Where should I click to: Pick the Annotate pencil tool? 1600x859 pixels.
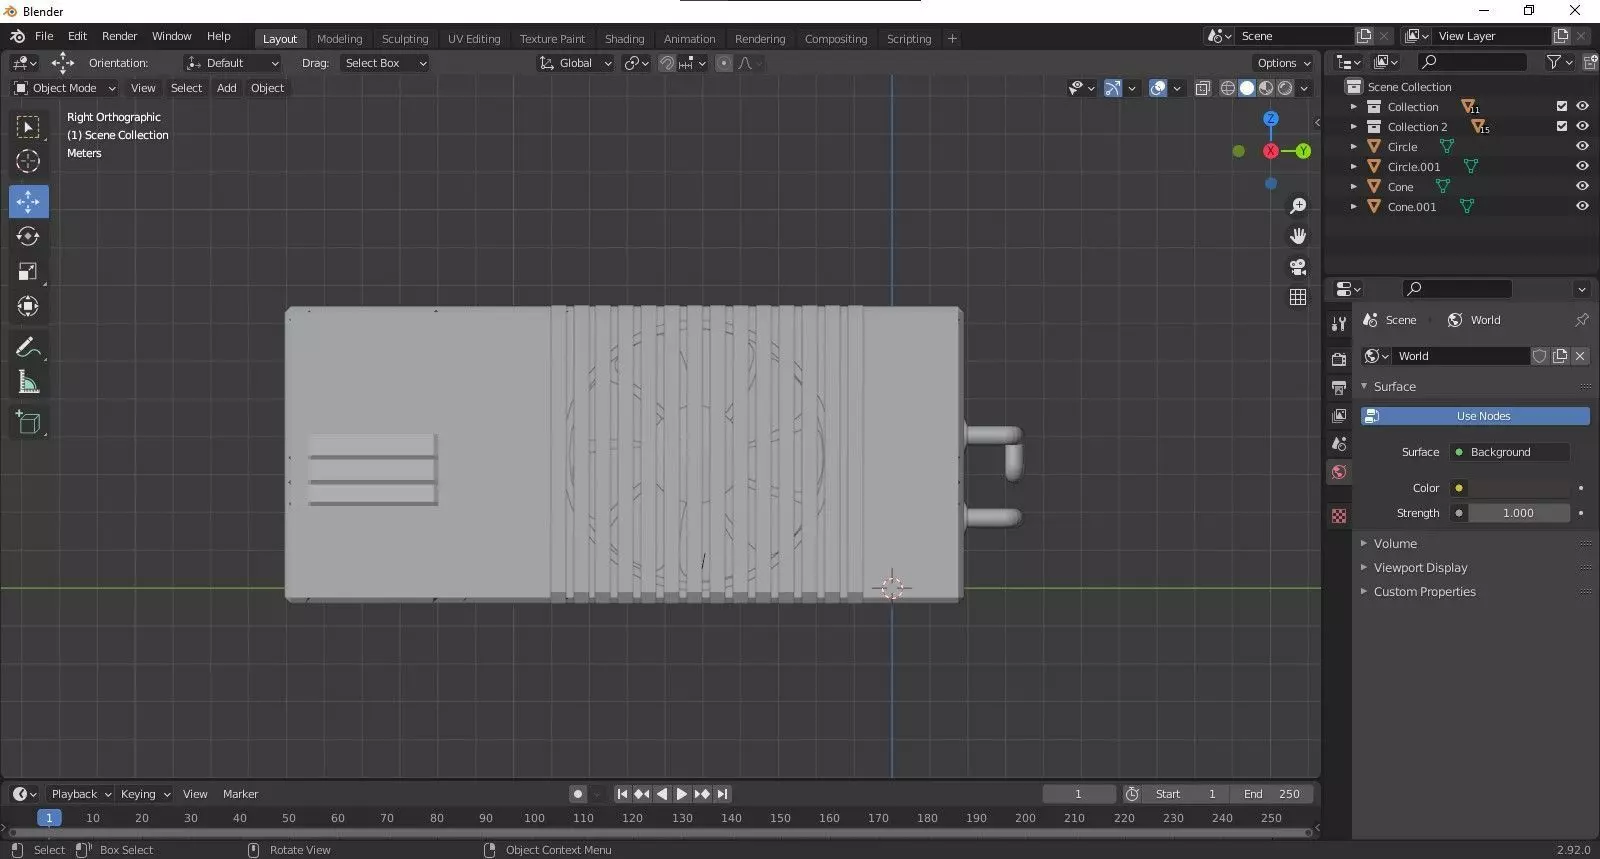(x=28, y=348)
